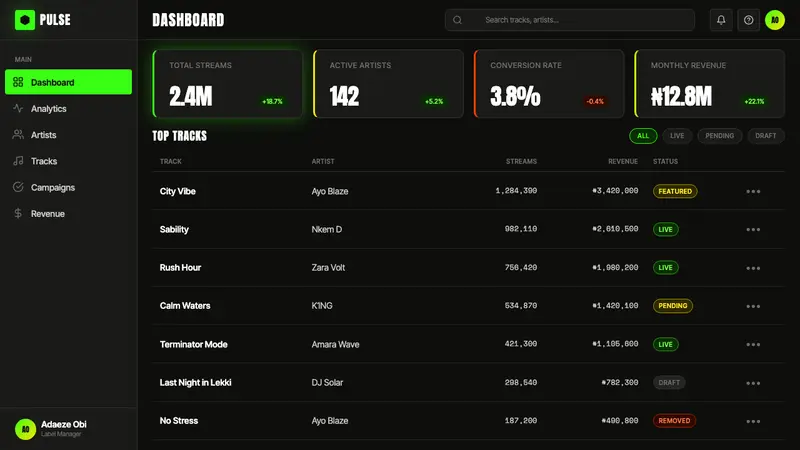This screenshot has width=800, height=450.
Task: Open the help question mark icon
Action: 748,20
